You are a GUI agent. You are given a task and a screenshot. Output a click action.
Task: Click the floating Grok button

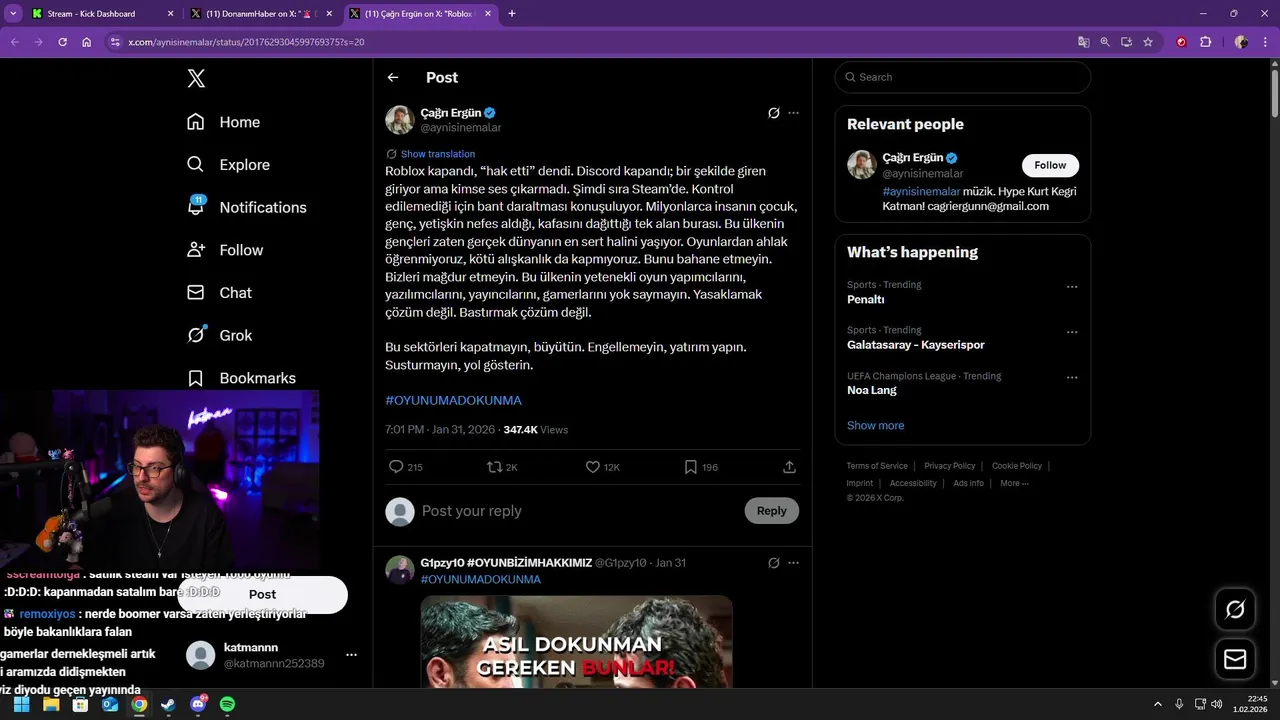pos(1235,609)
